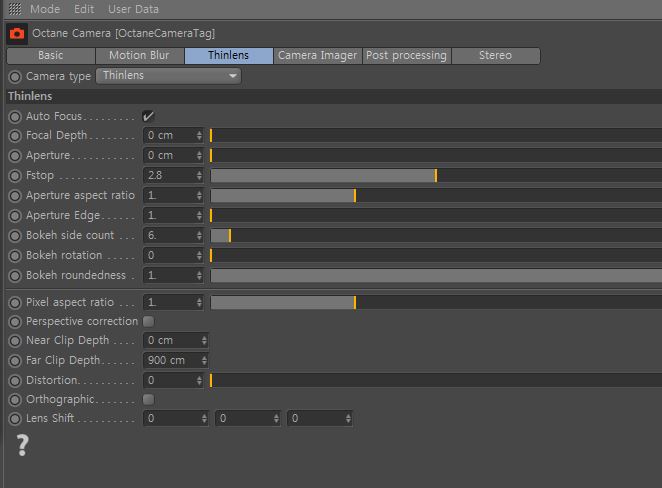The width and height of the screenshot is (662, 488).
Task: Toggle Orthographic animation dot
Action: click(x=15, y=400)
